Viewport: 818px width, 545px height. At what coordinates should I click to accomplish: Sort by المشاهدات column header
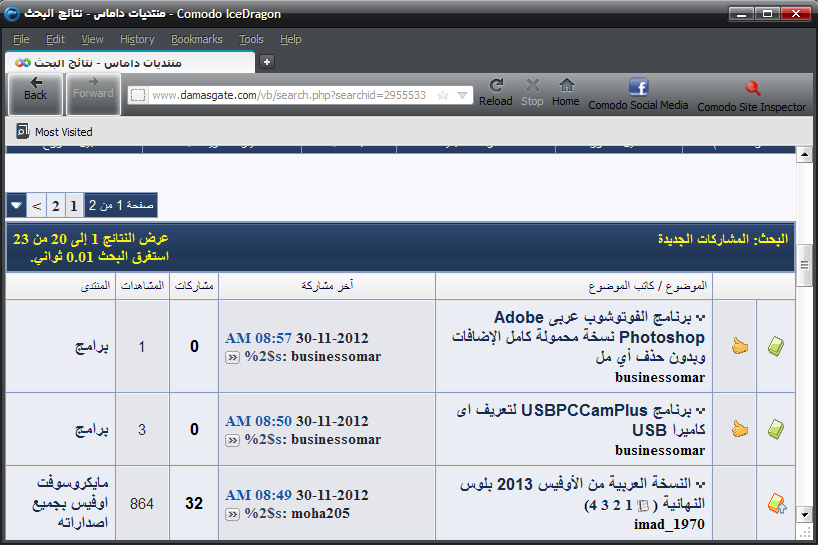142,285
